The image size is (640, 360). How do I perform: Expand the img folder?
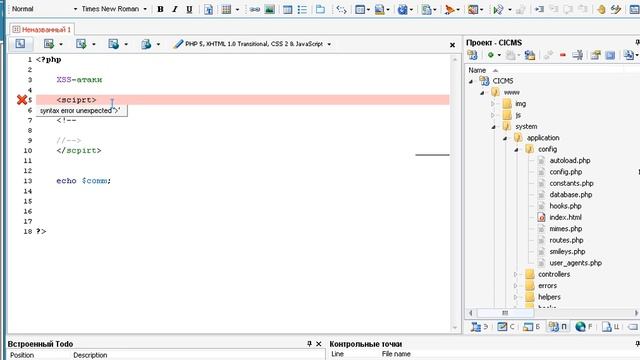pos(493,104)
